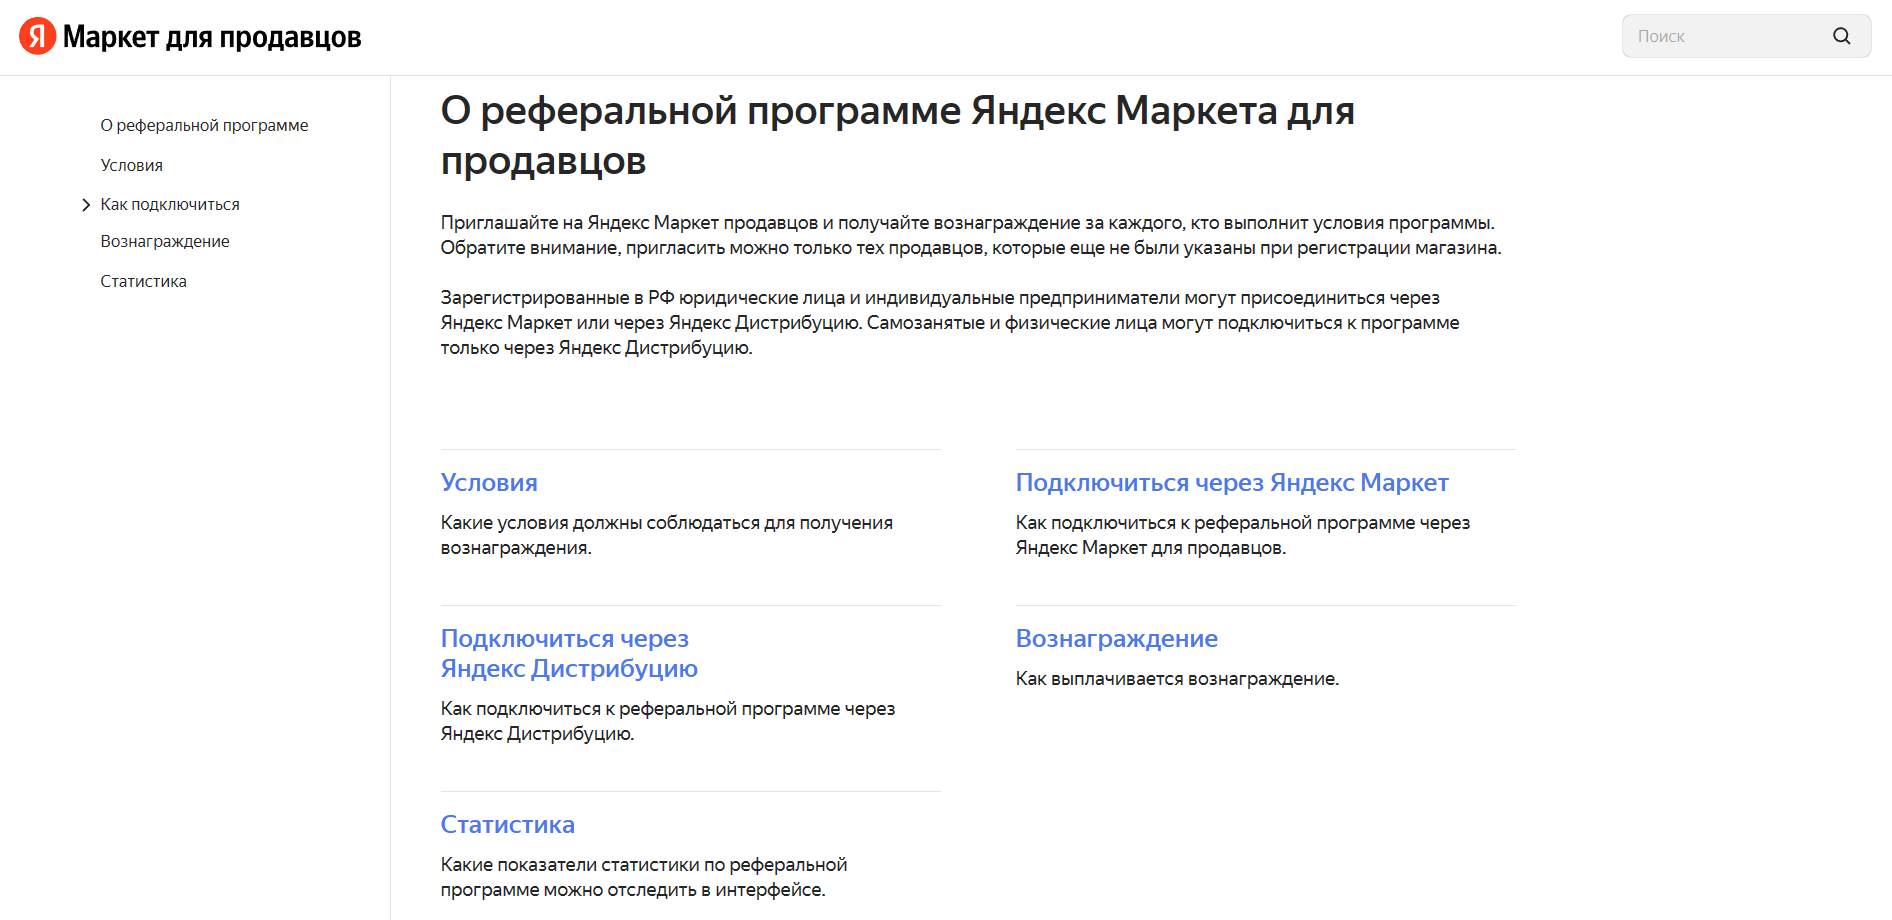Open Статистика in the sidebar

143,281
